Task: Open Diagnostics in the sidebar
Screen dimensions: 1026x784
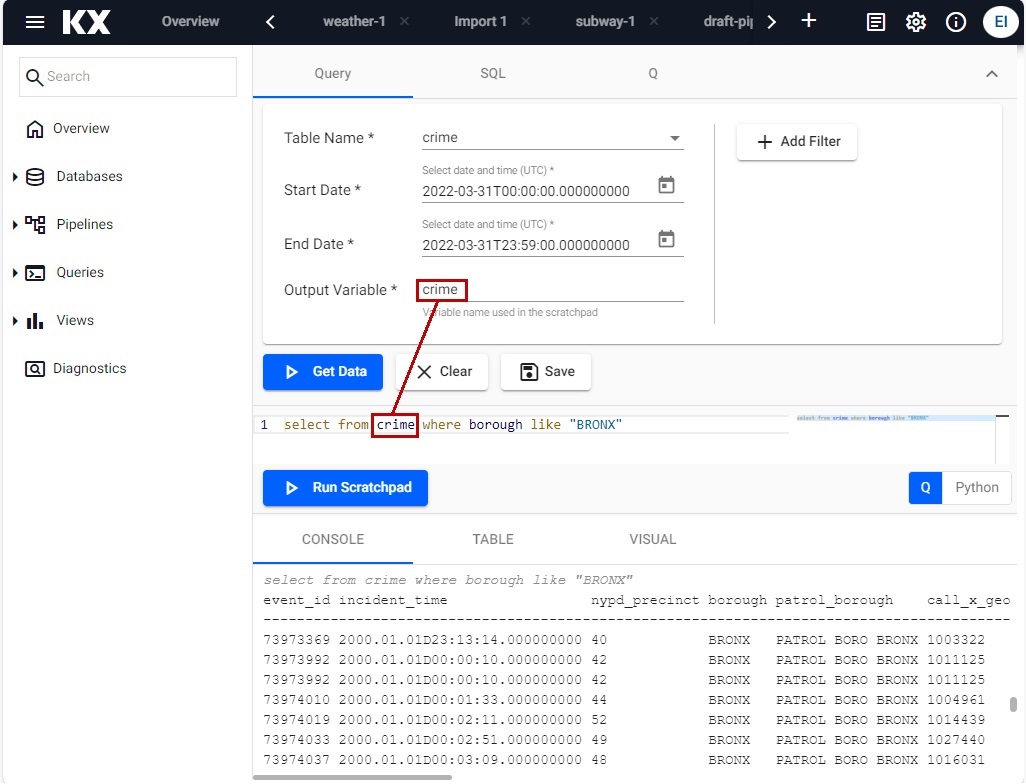Action: (x=76, y=369)
